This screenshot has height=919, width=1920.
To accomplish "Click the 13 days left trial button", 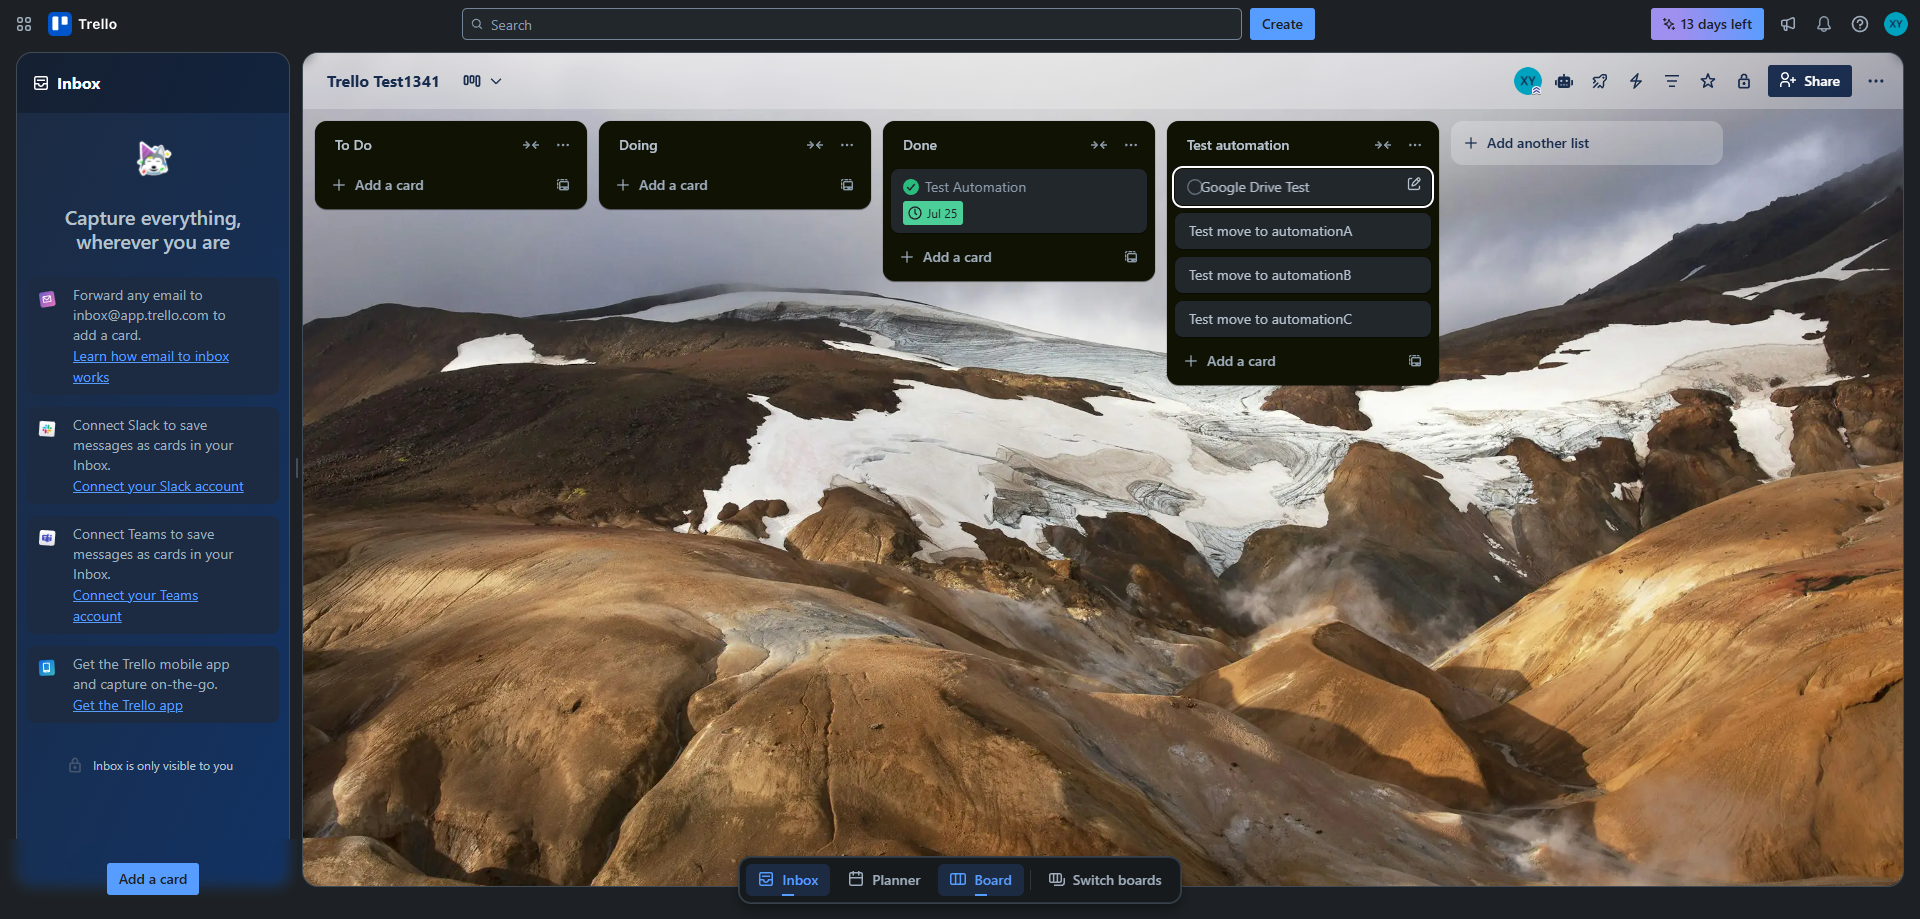I will pos(1707,24).
